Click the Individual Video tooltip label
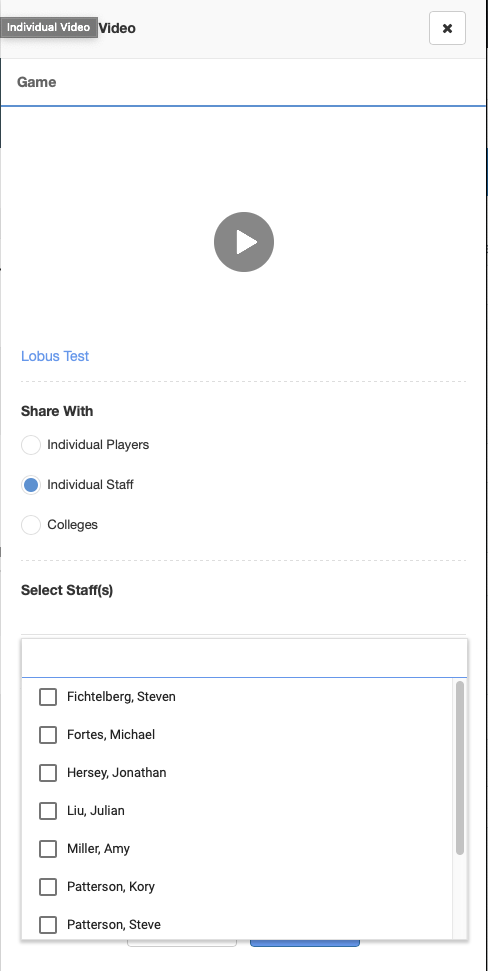Viewport: 488px width, 971px height. [x=49, y=27]
